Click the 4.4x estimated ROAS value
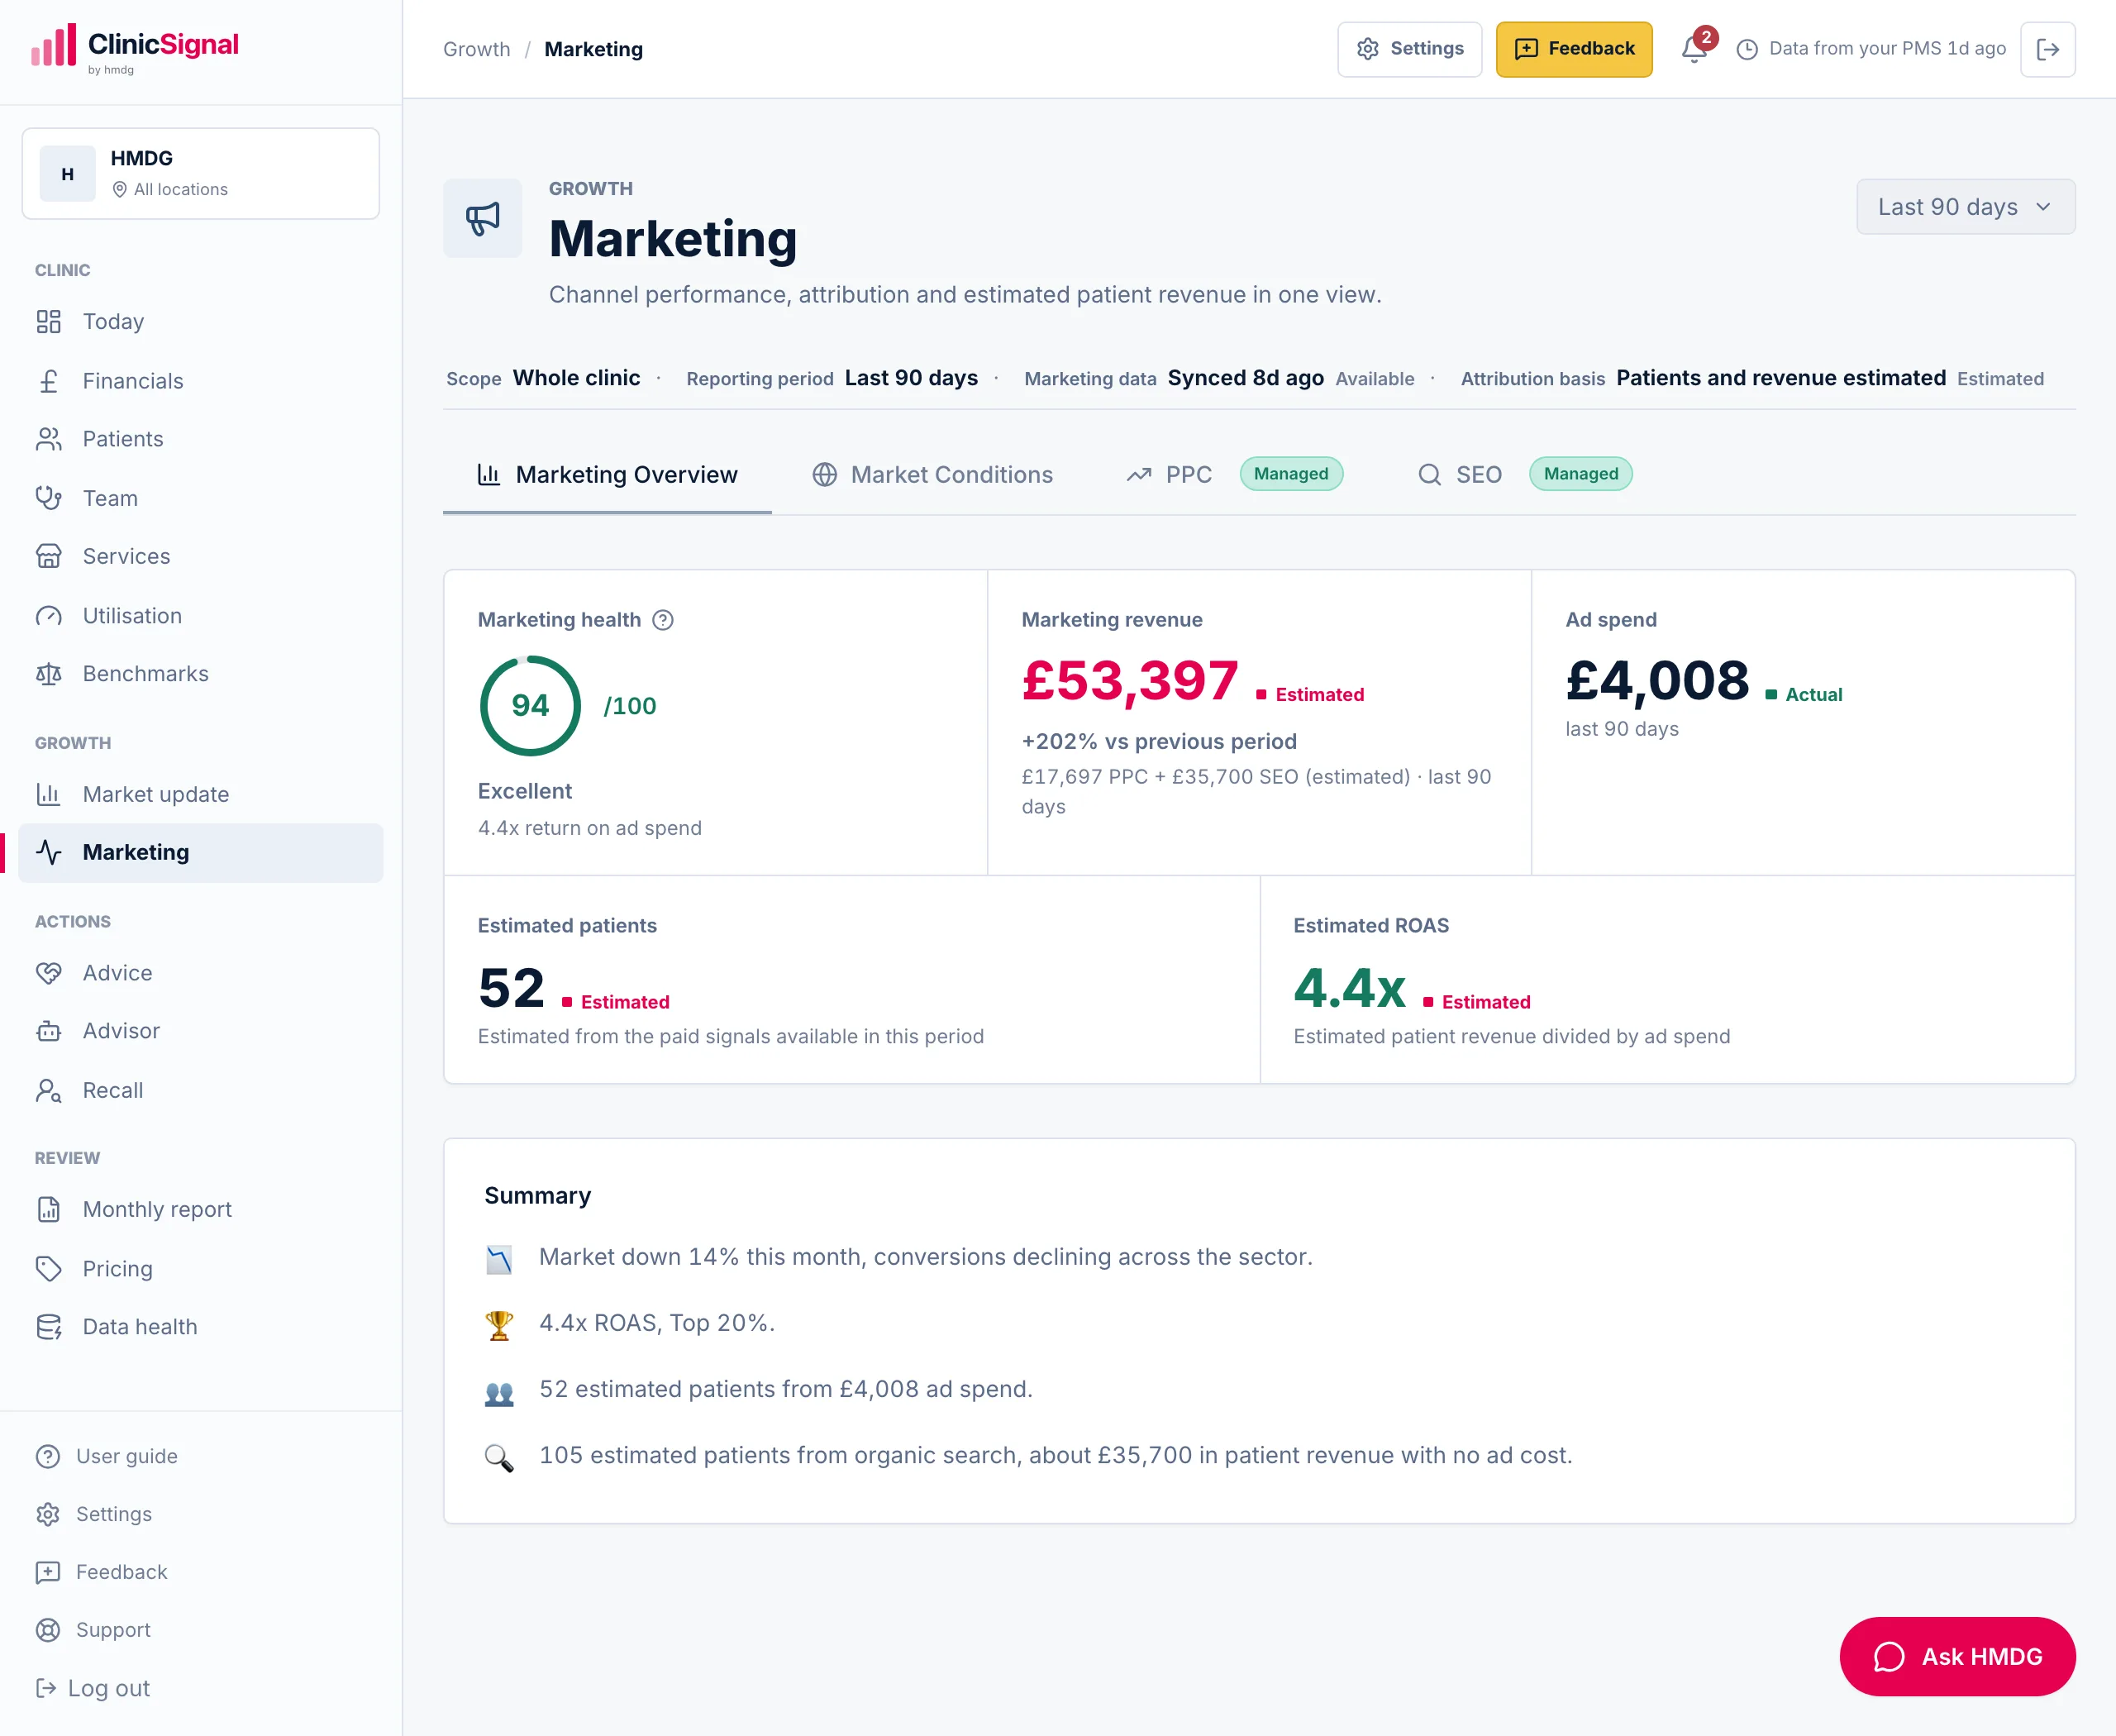 1349,989
